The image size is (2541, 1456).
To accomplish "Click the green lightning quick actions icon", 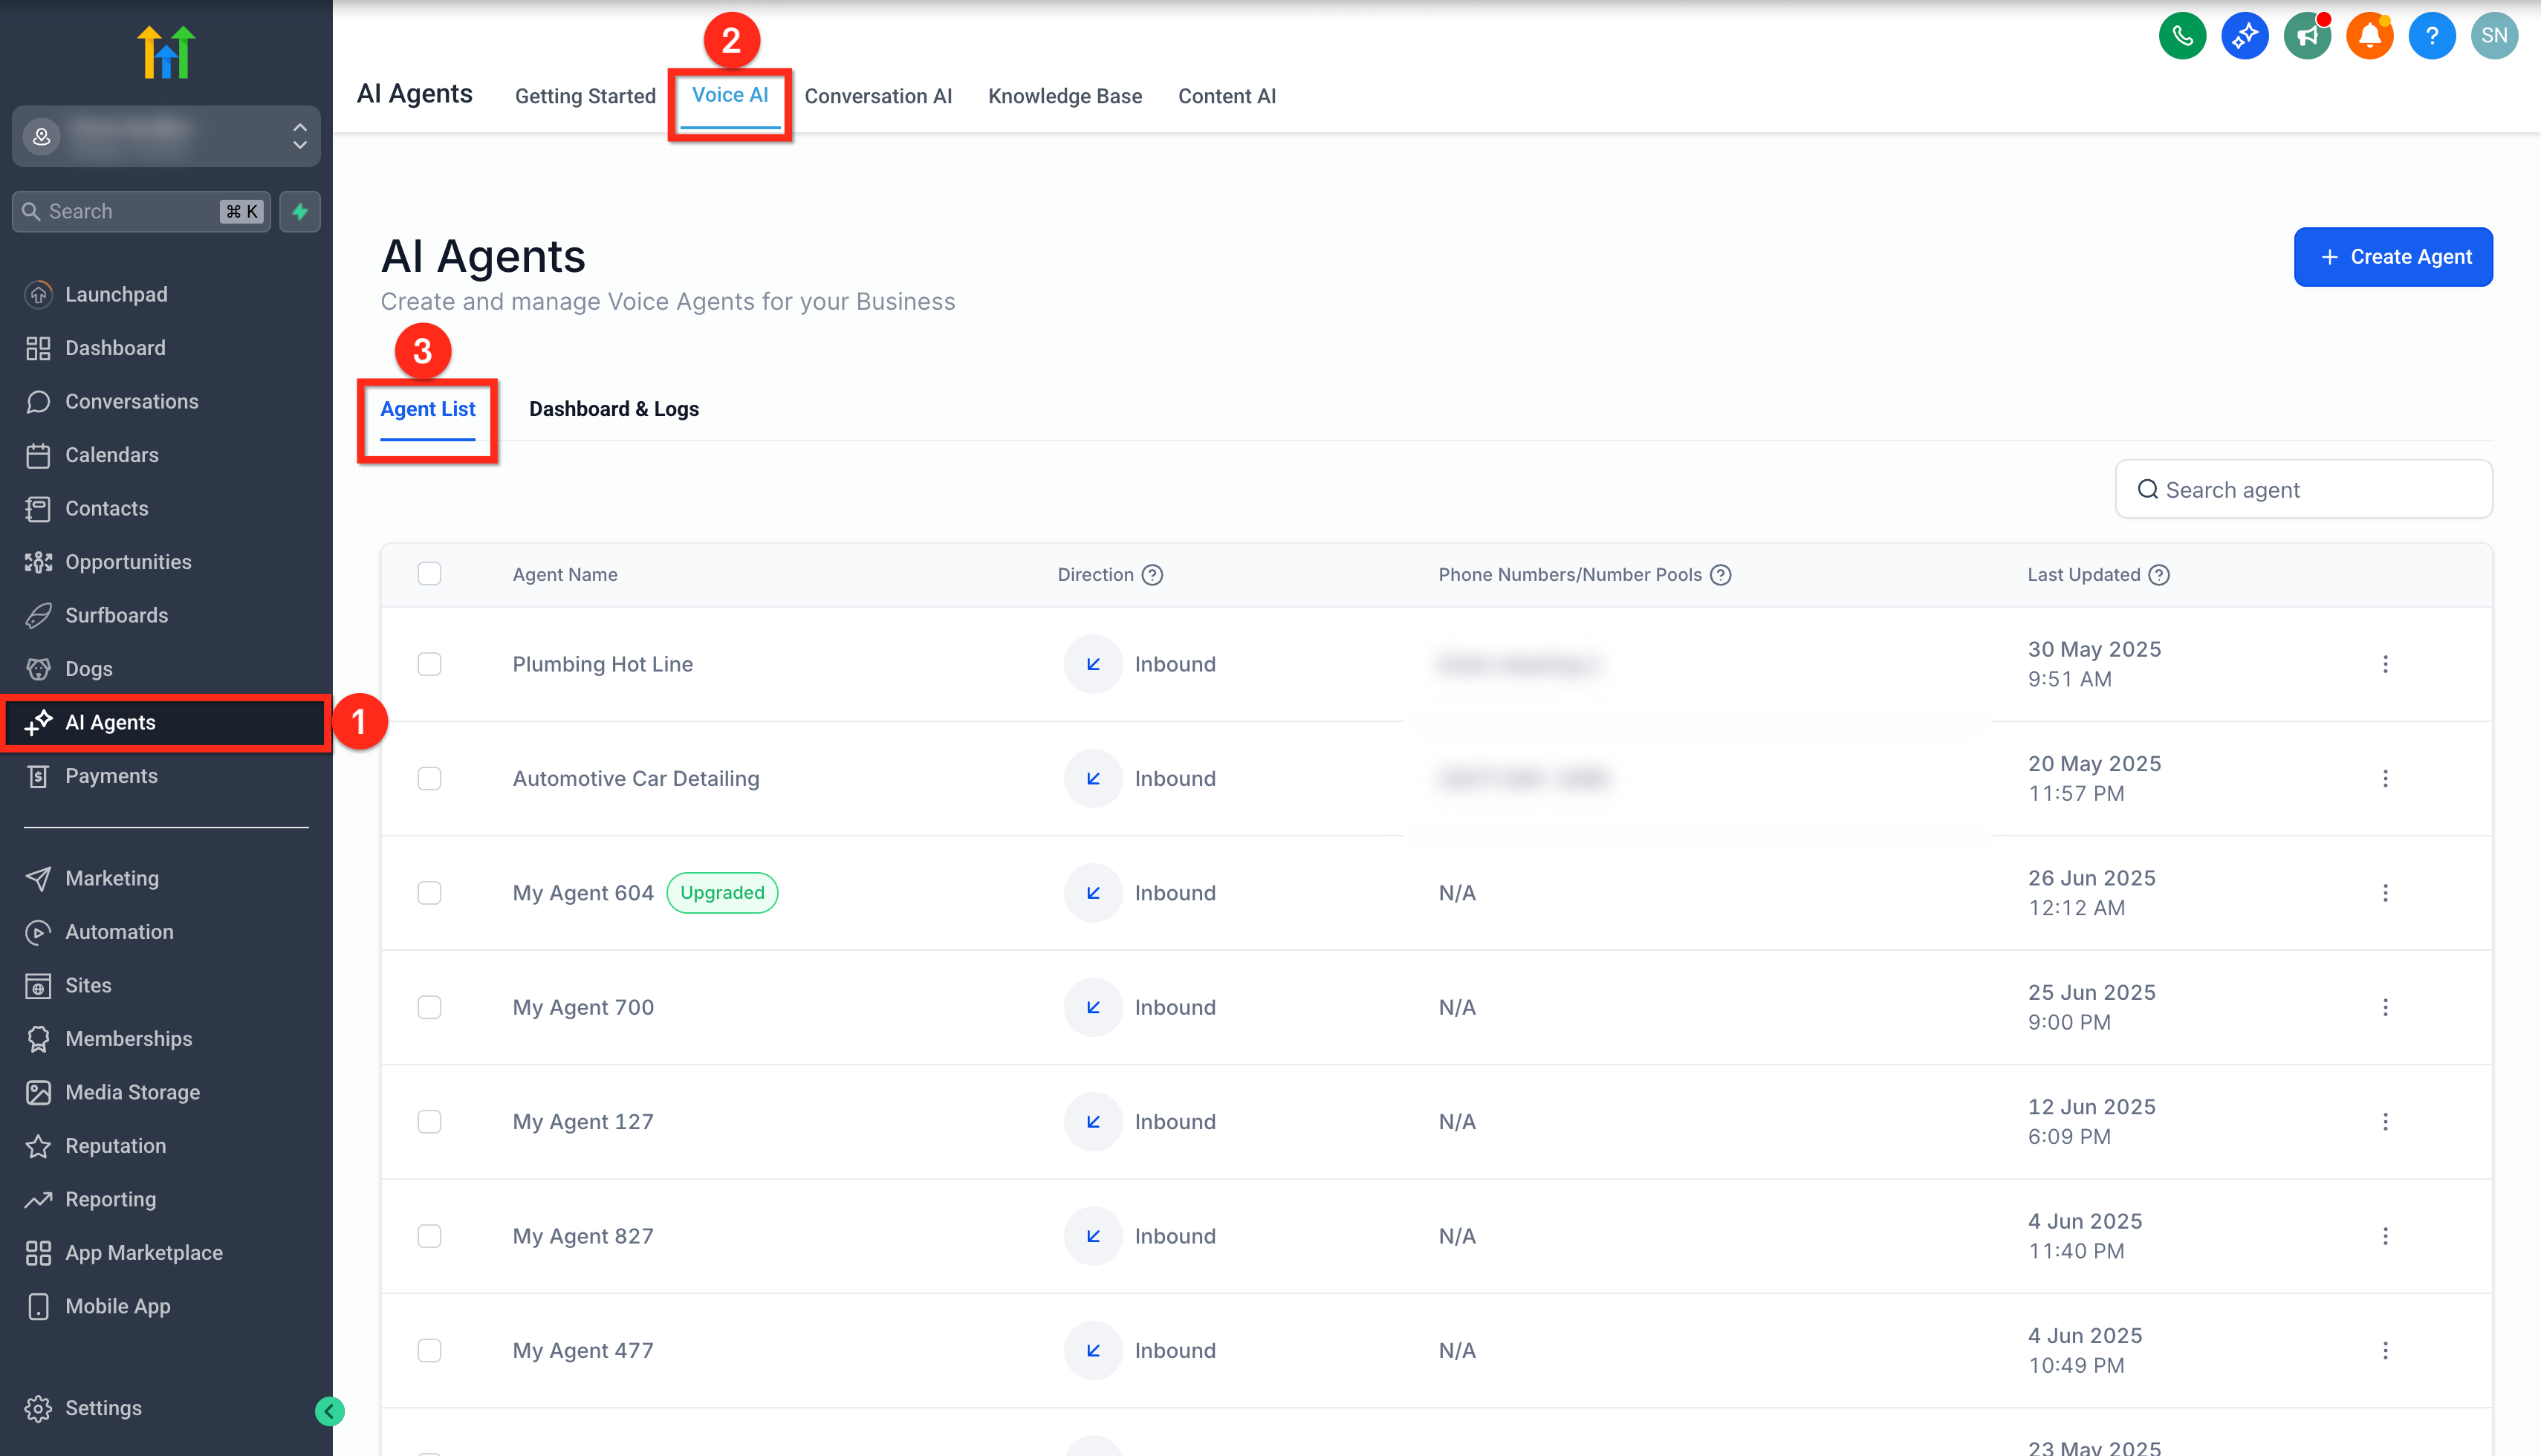I will tap(300, 211).
